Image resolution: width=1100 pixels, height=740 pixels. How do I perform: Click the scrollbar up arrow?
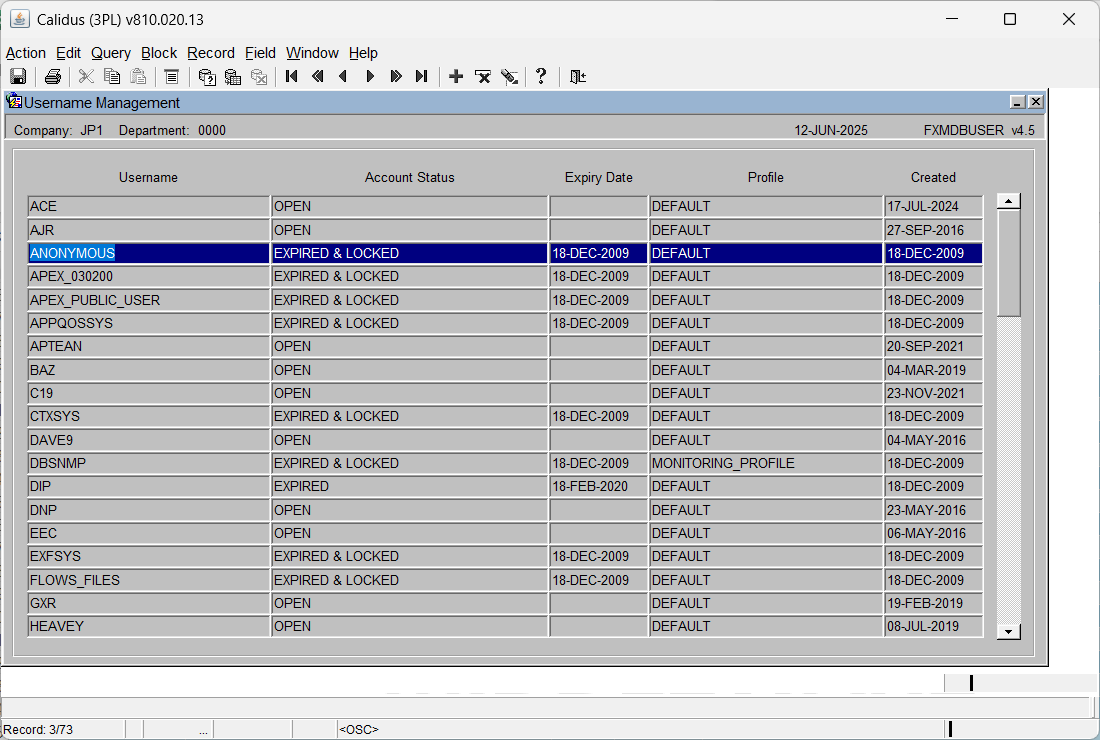pos(1008,201)
